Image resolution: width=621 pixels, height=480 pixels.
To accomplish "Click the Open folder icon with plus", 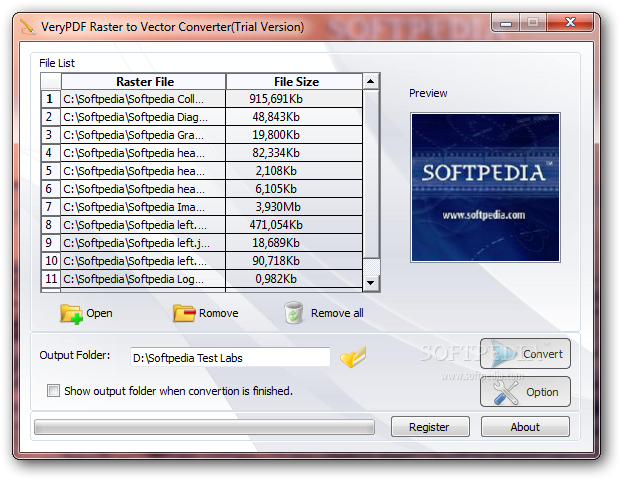I will (71, 314).
